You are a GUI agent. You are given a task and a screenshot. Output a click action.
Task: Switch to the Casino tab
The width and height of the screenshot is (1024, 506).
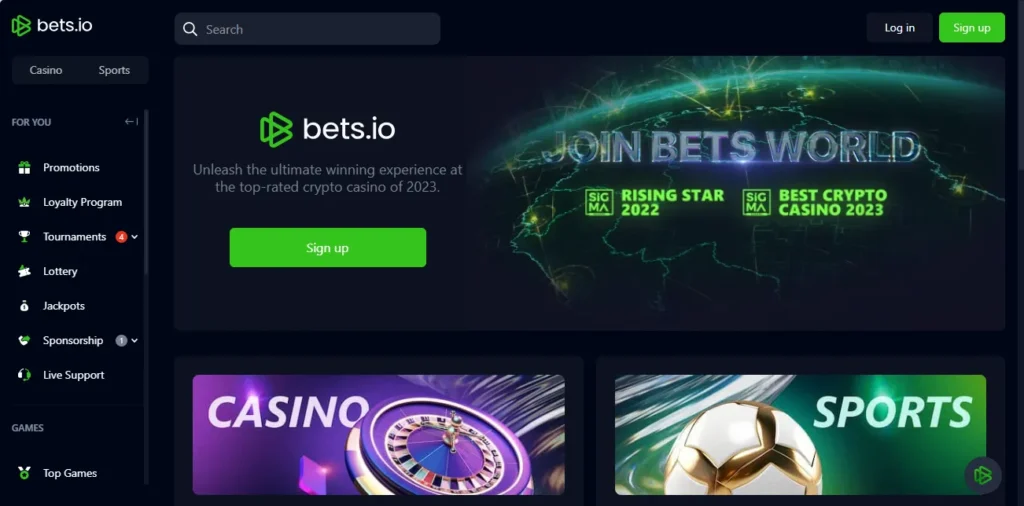(x=46, y=70)
